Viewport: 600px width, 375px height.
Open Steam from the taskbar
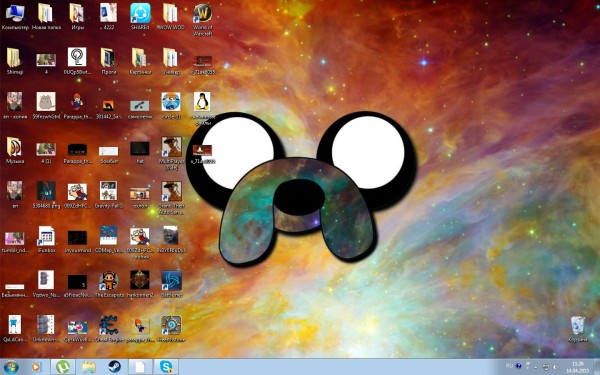(114, 367)
